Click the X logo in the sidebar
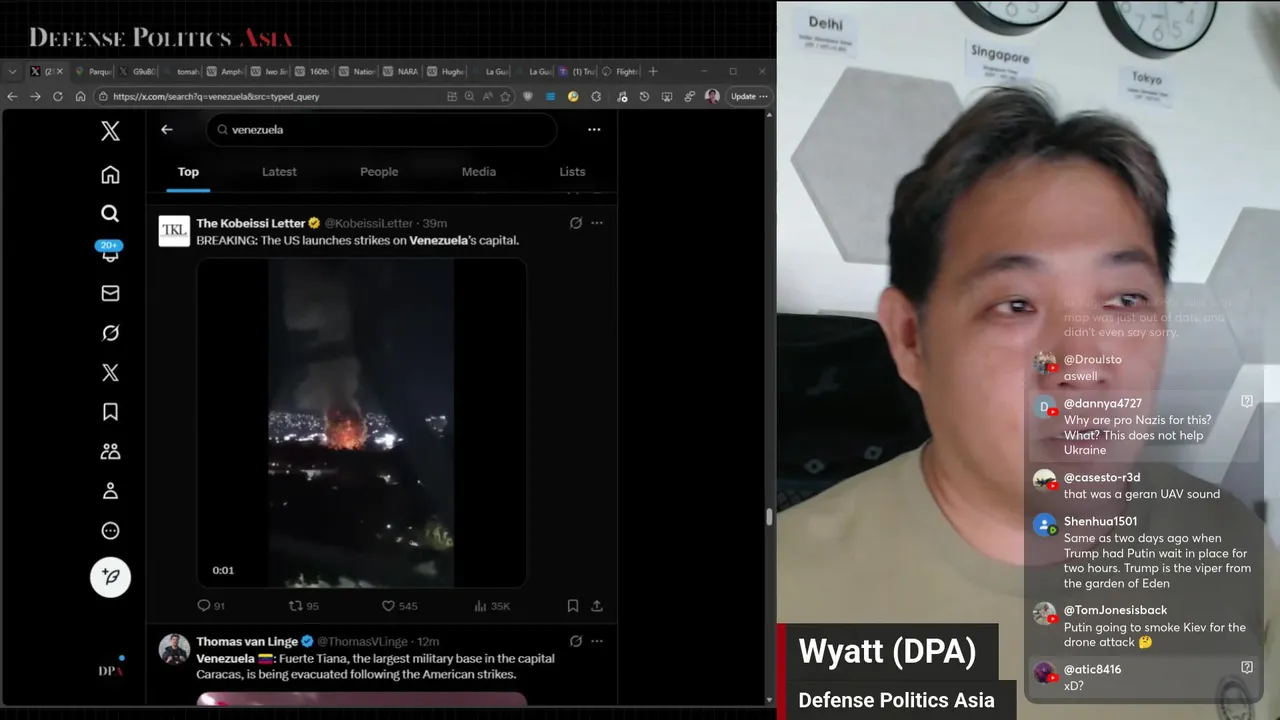The height and width of the screenshot is (720, 1280). click(x=110, y=131)
